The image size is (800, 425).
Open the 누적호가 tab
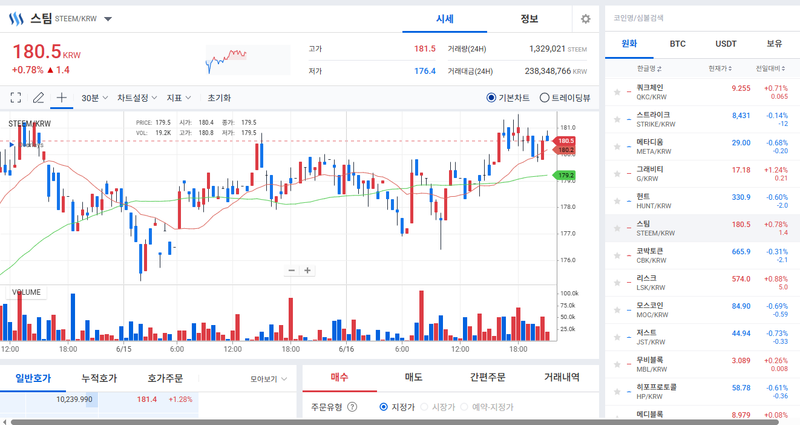pyautogui.click(x=99, y=378)
